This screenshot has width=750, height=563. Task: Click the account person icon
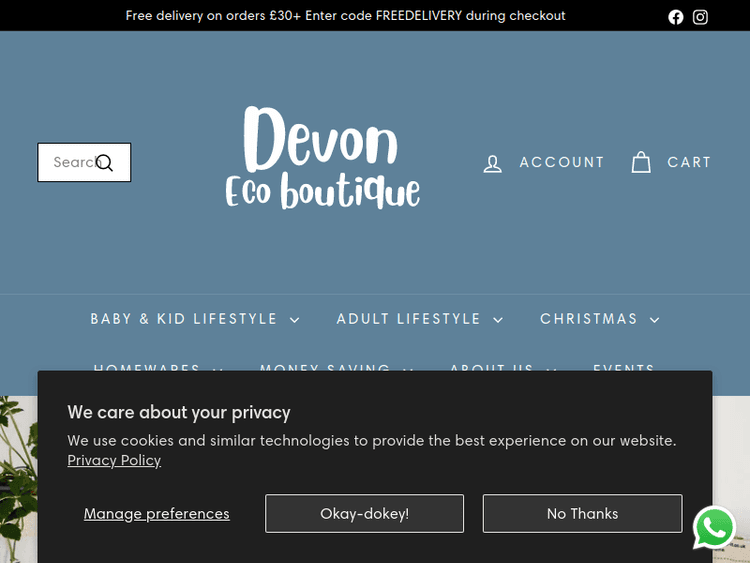tap(492, 163)
